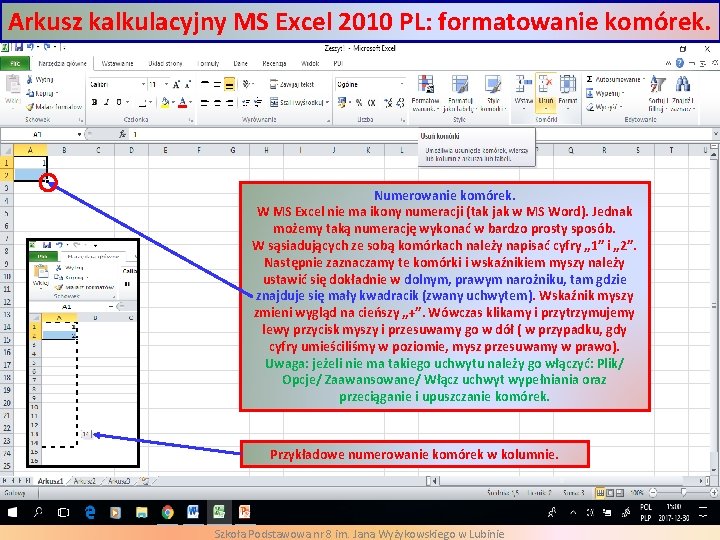Click the Undo arrow icon
Image resolution: width=720 pixels, height=540 pixels.
30,47
